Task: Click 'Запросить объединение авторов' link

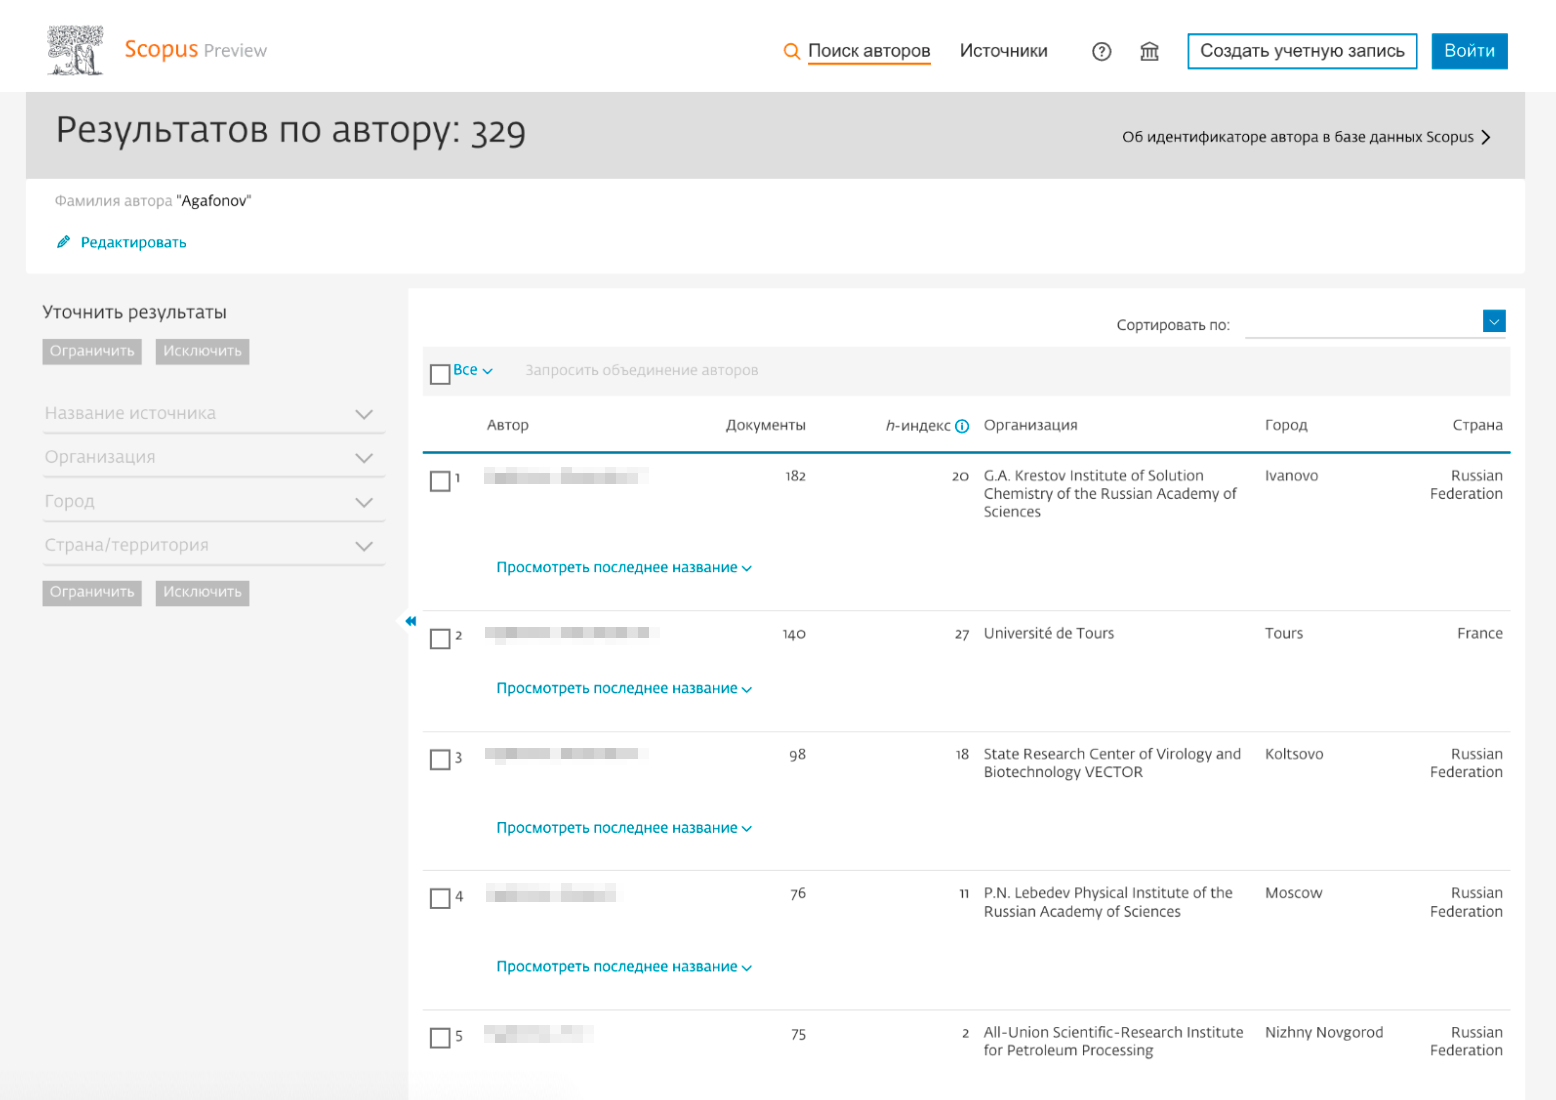Action: pyautogui.click(x=642, y=370)
